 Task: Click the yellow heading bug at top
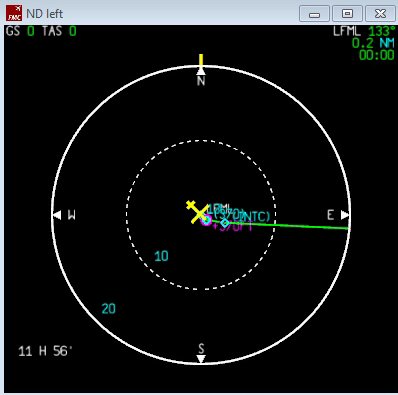pyautogui.click(x=201, y=61)
